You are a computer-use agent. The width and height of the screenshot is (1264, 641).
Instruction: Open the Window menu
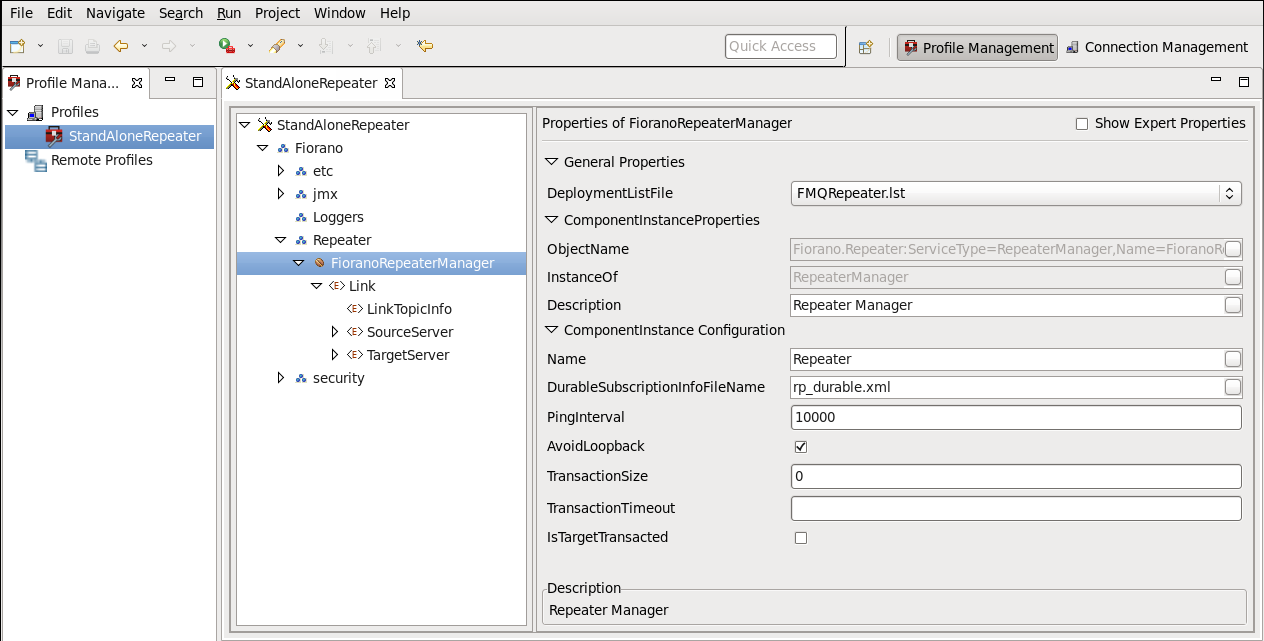[x=340, y=13]
